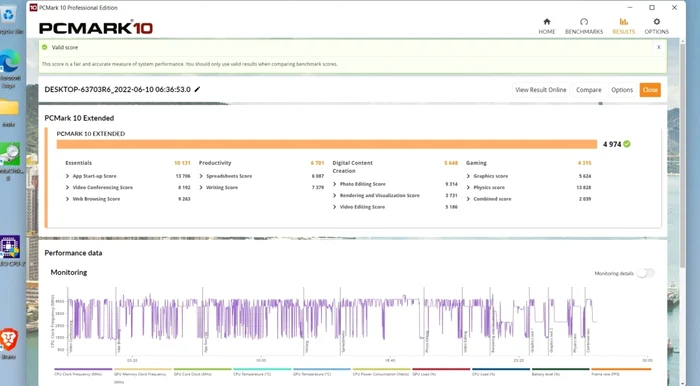The image size is (700, 386).
Task: Click the PCMark 10 Extended heading
Action: coord(79,118)
